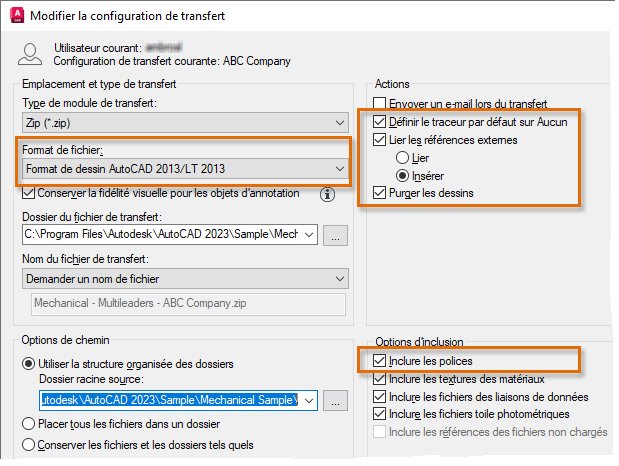This screenshot has height=466, width=619.
Task: Toggle Envoyer un e-mail lors du transfert
Action: click(x=379, y=103)
